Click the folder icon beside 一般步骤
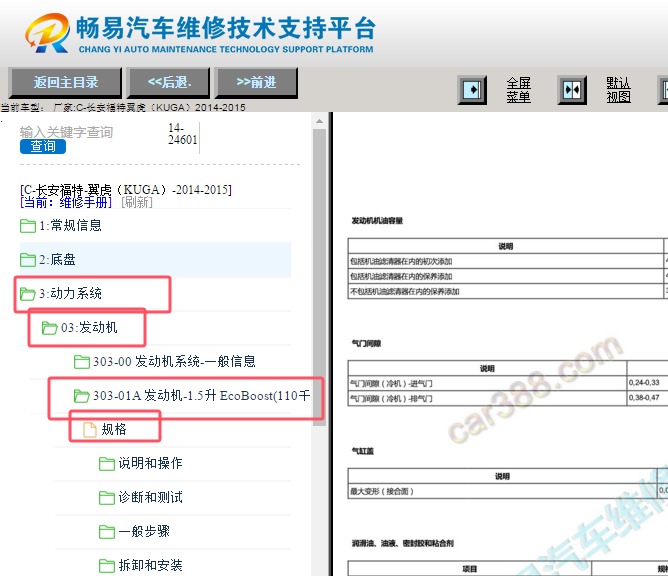 coord(107,532)
